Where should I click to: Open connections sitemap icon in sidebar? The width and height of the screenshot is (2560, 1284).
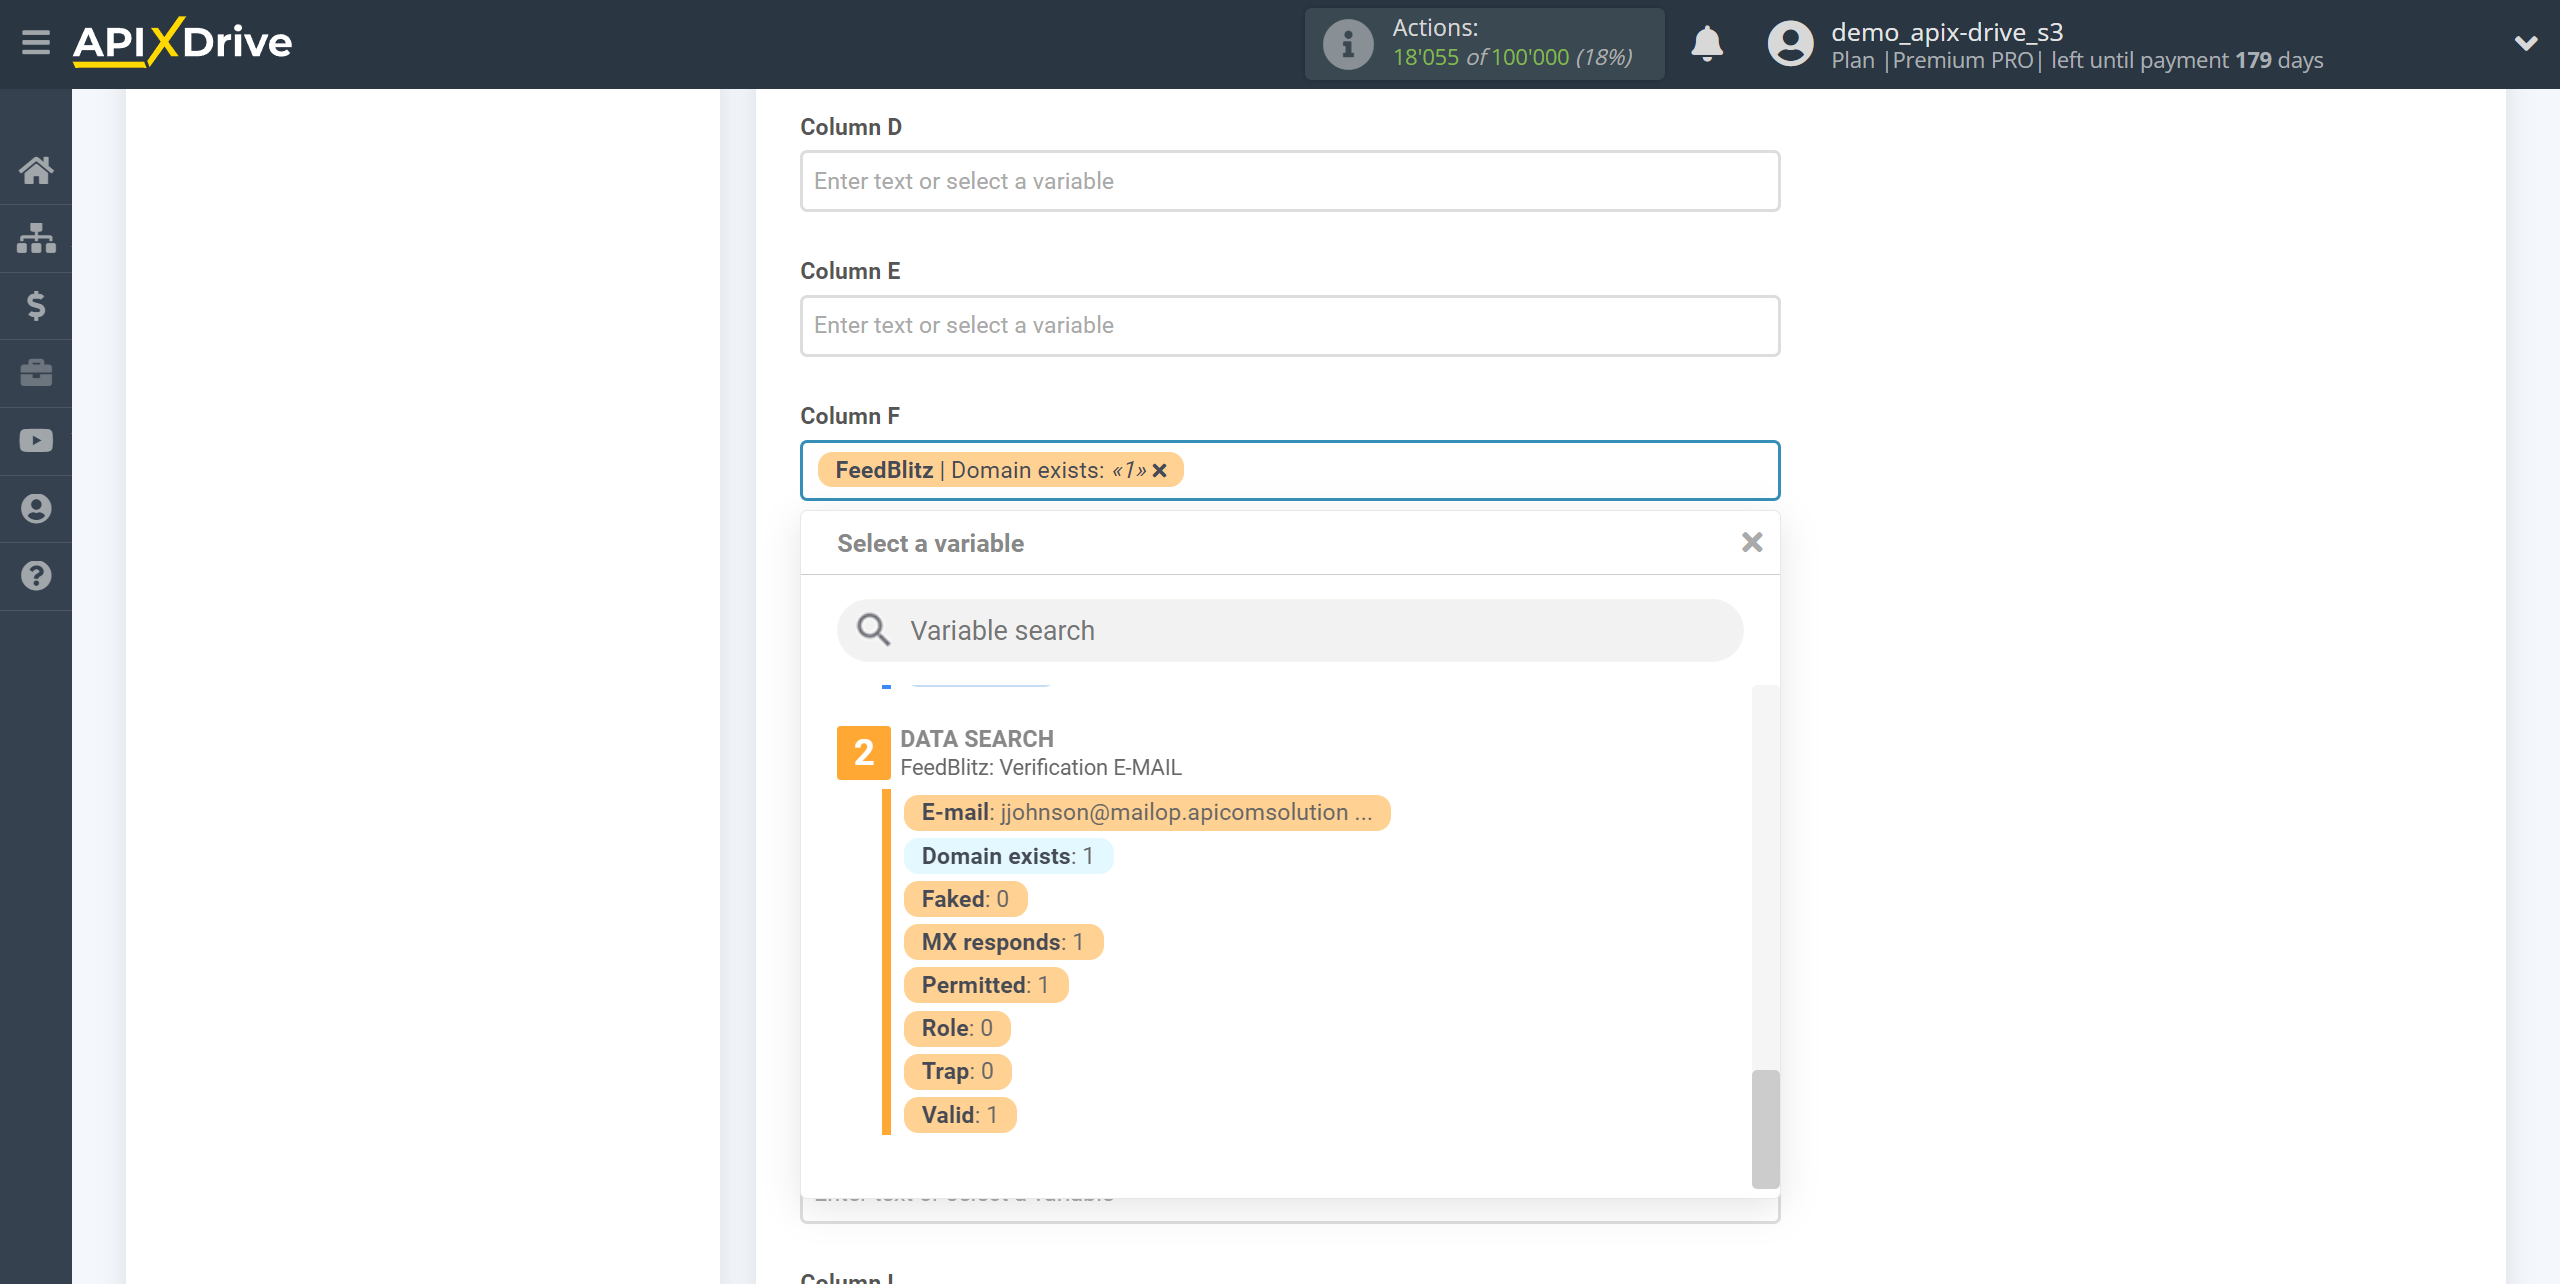(36, 238)
